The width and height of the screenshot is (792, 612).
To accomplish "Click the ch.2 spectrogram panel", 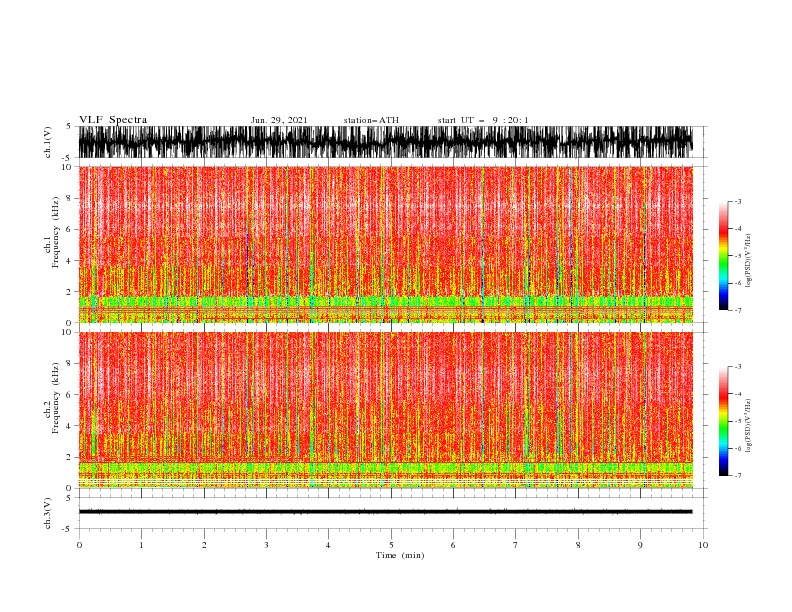I will click(x=385, y=410).
